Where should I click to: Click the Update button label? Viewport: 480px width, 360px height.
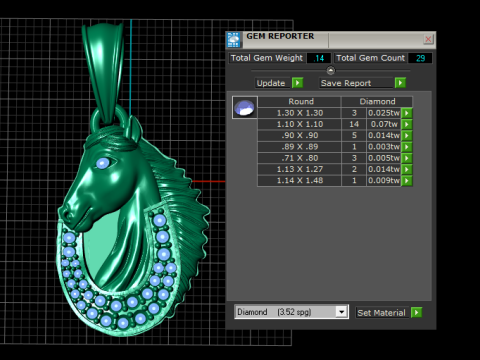[x=271, y=83]
